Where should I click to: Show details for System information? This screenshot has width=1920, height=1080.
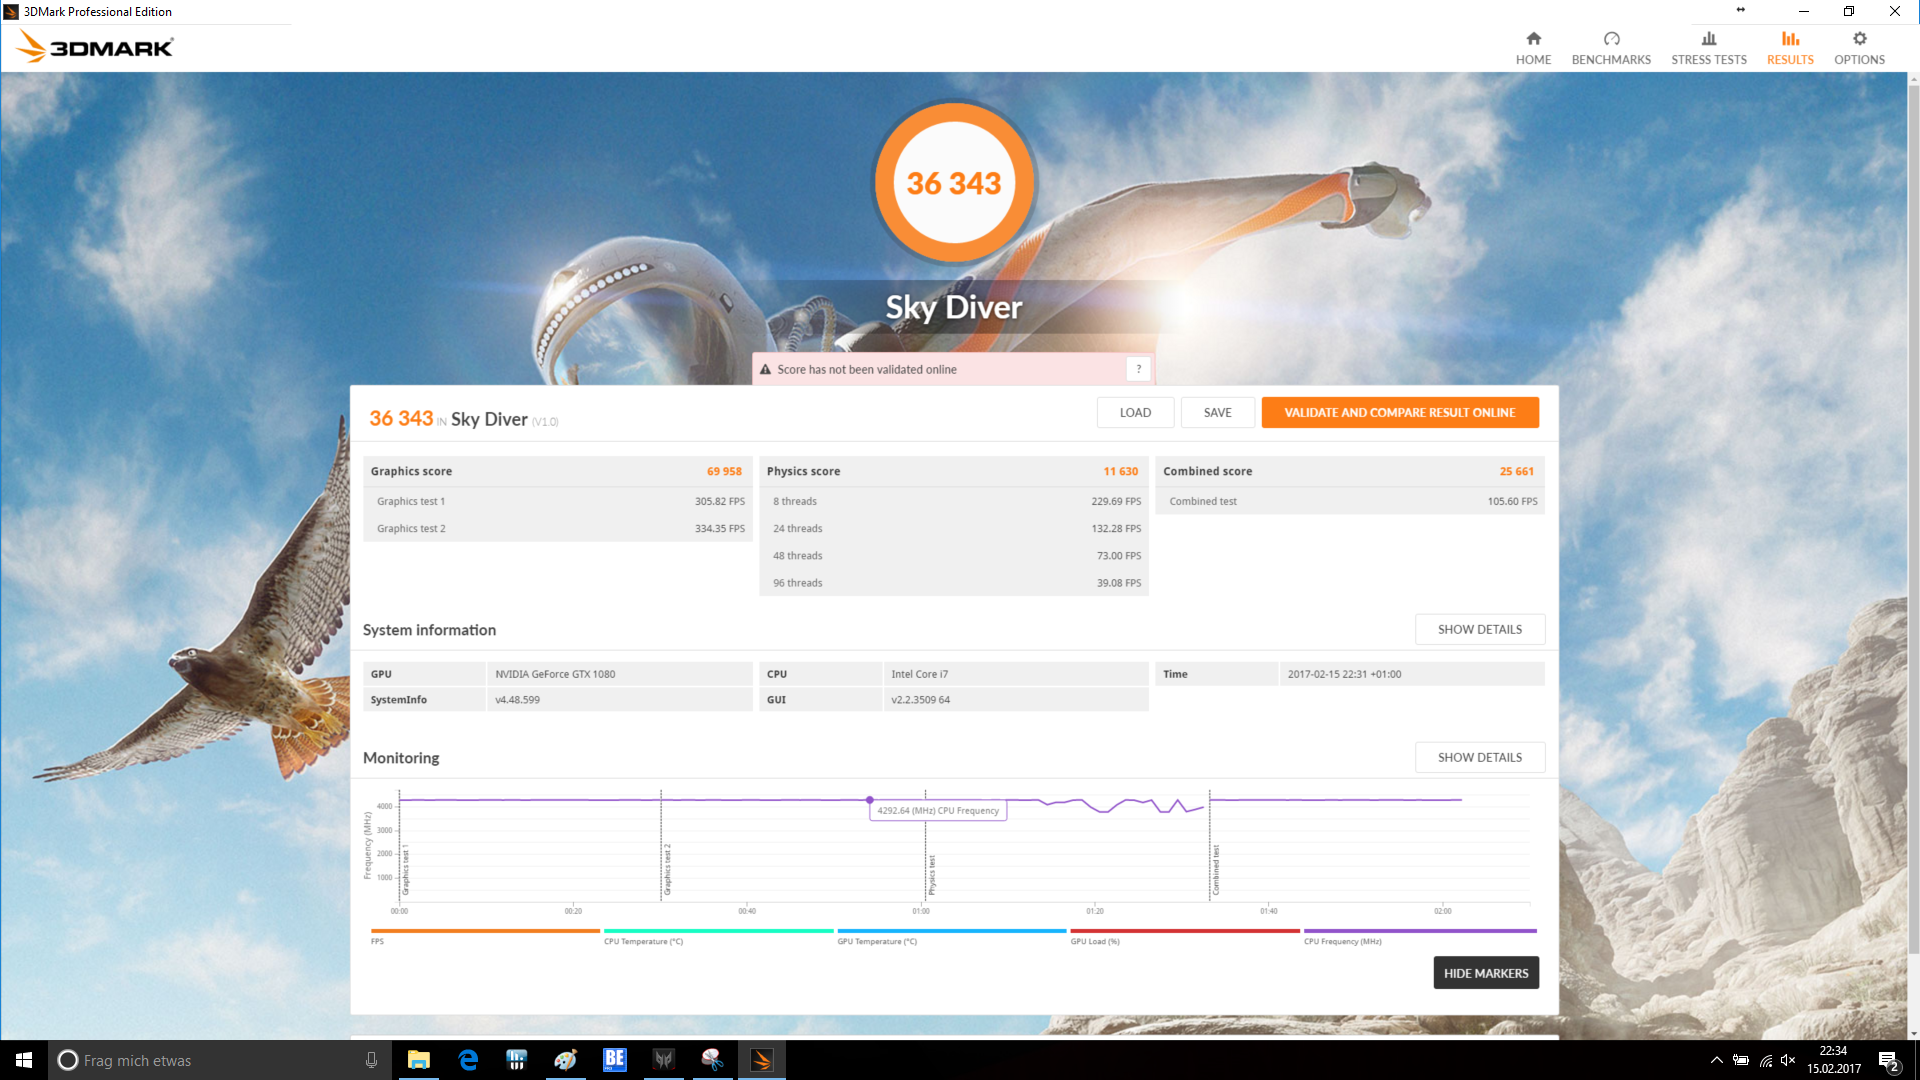[1479, 629]
